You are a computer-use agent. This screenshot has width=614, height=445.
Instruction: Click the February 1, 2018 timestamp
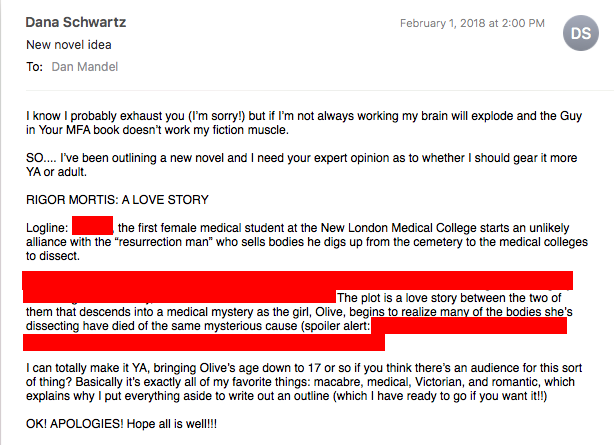472,23
